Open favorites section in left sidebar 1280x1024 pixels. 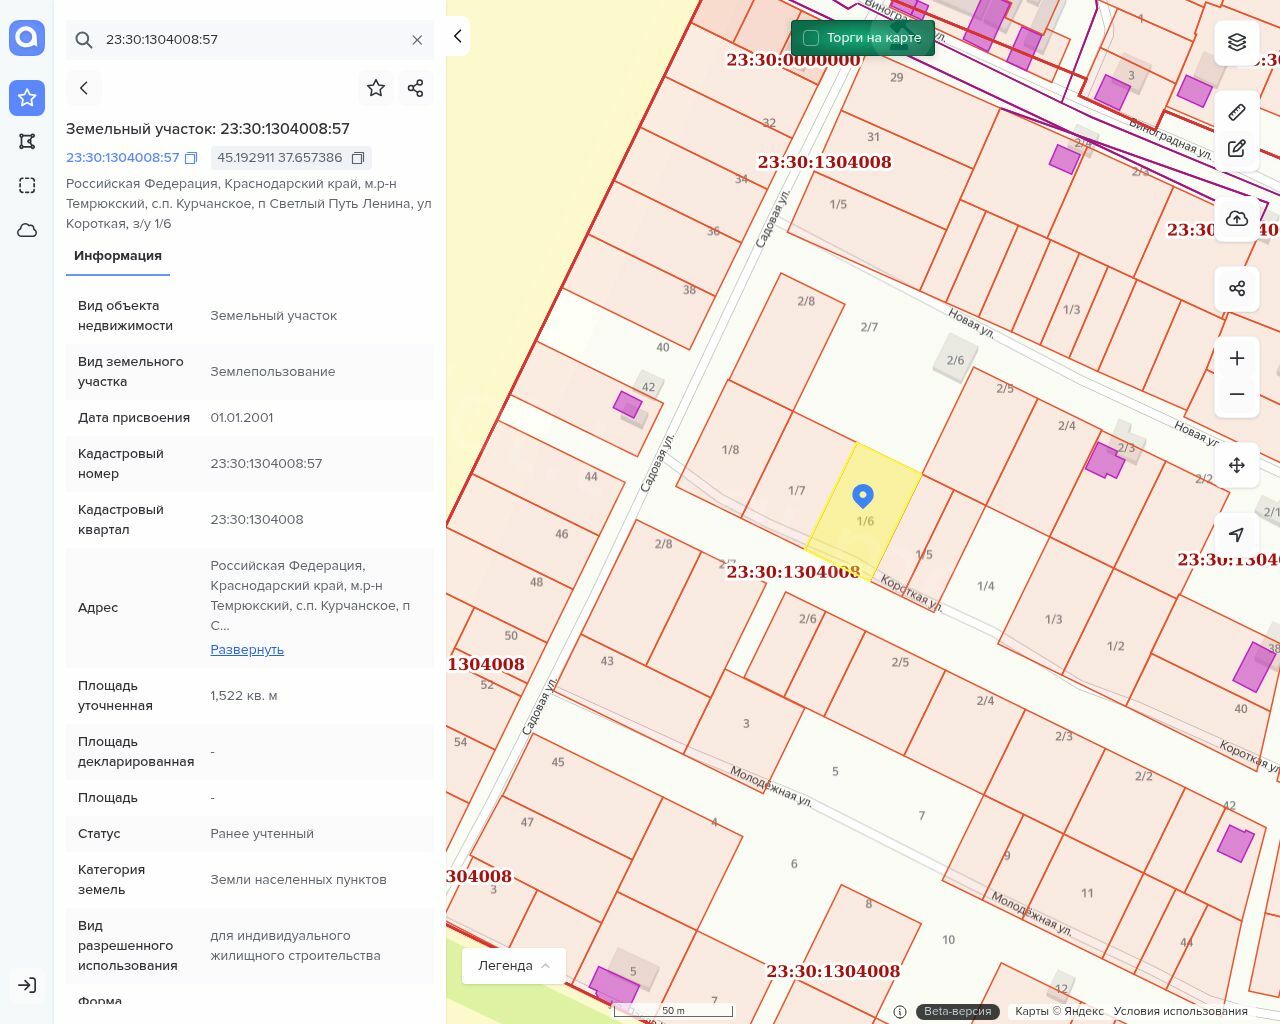point(27,98)
